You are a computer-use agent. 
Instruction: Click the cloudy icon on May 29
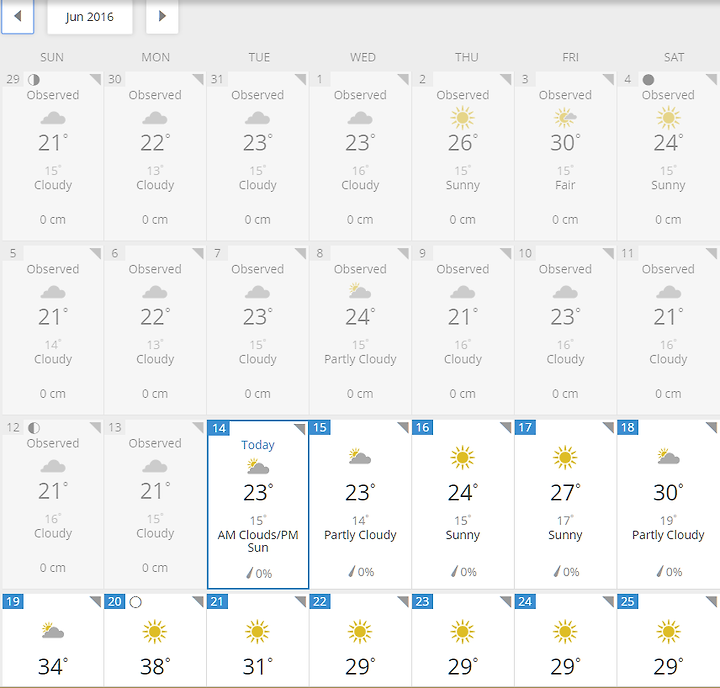[x=53, y=118]
